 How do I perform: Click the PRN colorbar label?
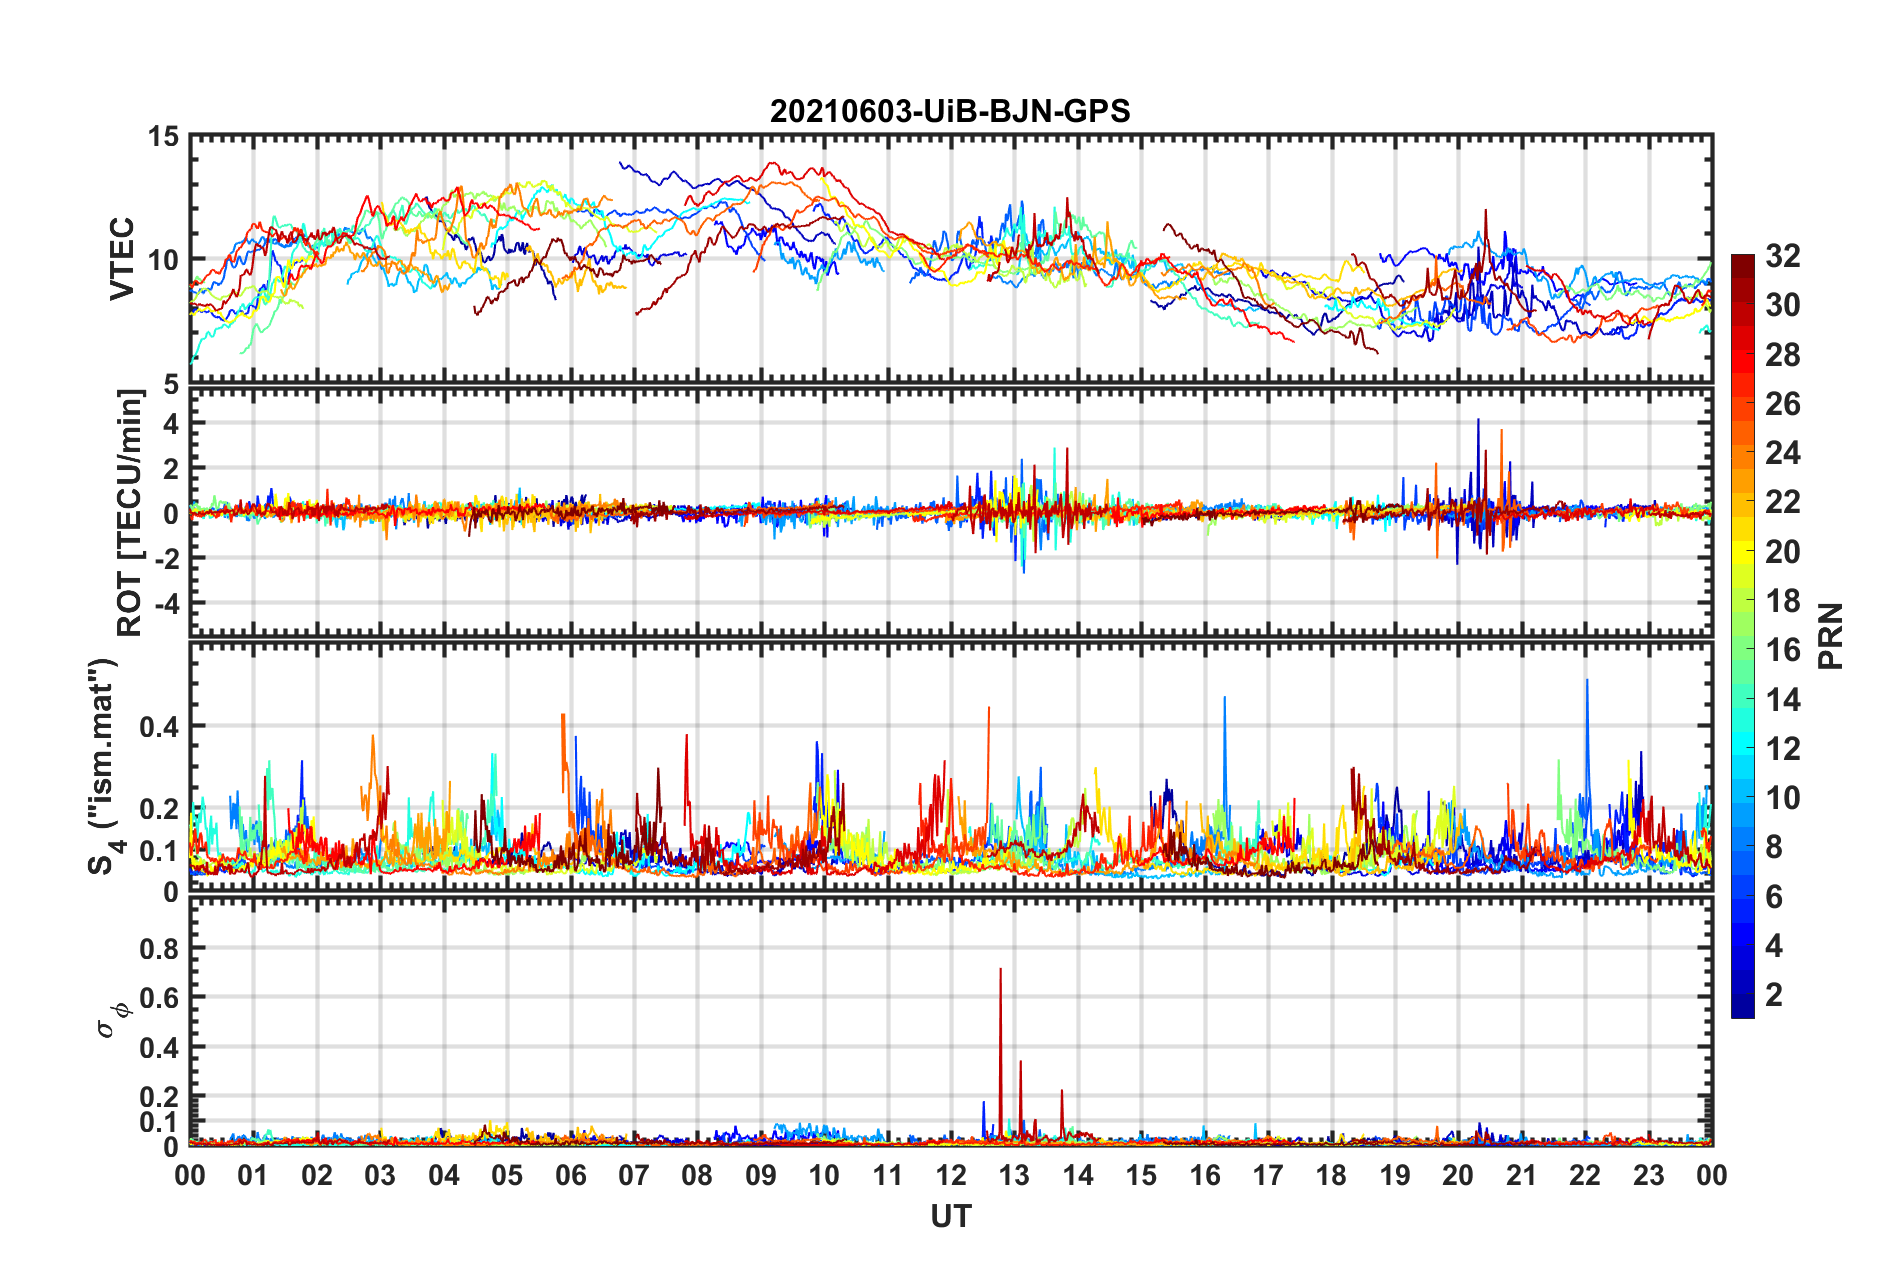[1831, 636]
